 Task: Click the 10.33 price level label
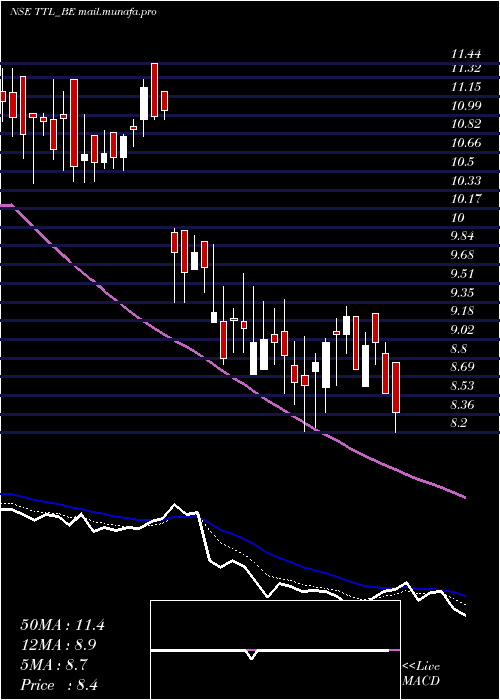click(x=466, y=181)
